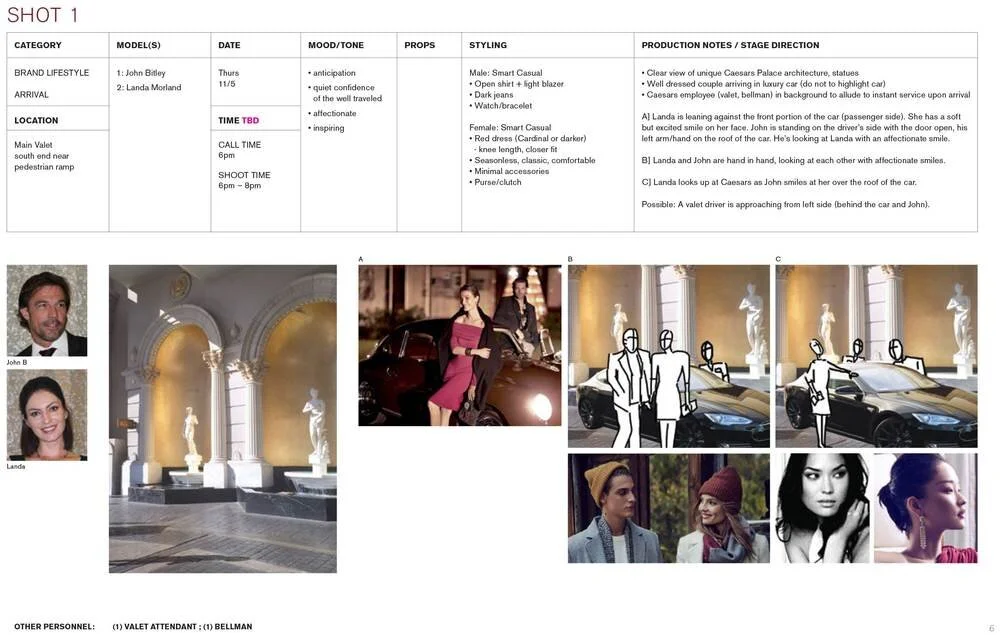Click 'Purse/clutch' styling bullet
This screenshot has height=635, width=1000.
(496, 182)
